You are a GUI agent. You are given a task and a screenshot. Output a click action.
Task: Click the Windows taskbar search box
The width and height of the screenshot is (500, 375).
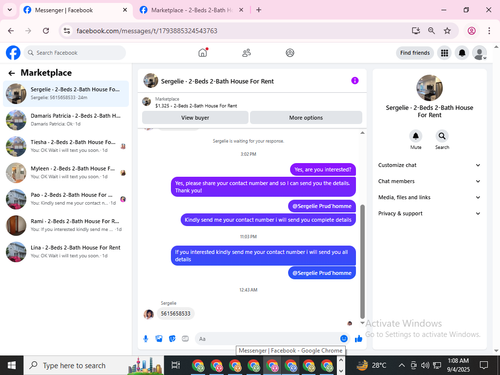click(94, 365)
